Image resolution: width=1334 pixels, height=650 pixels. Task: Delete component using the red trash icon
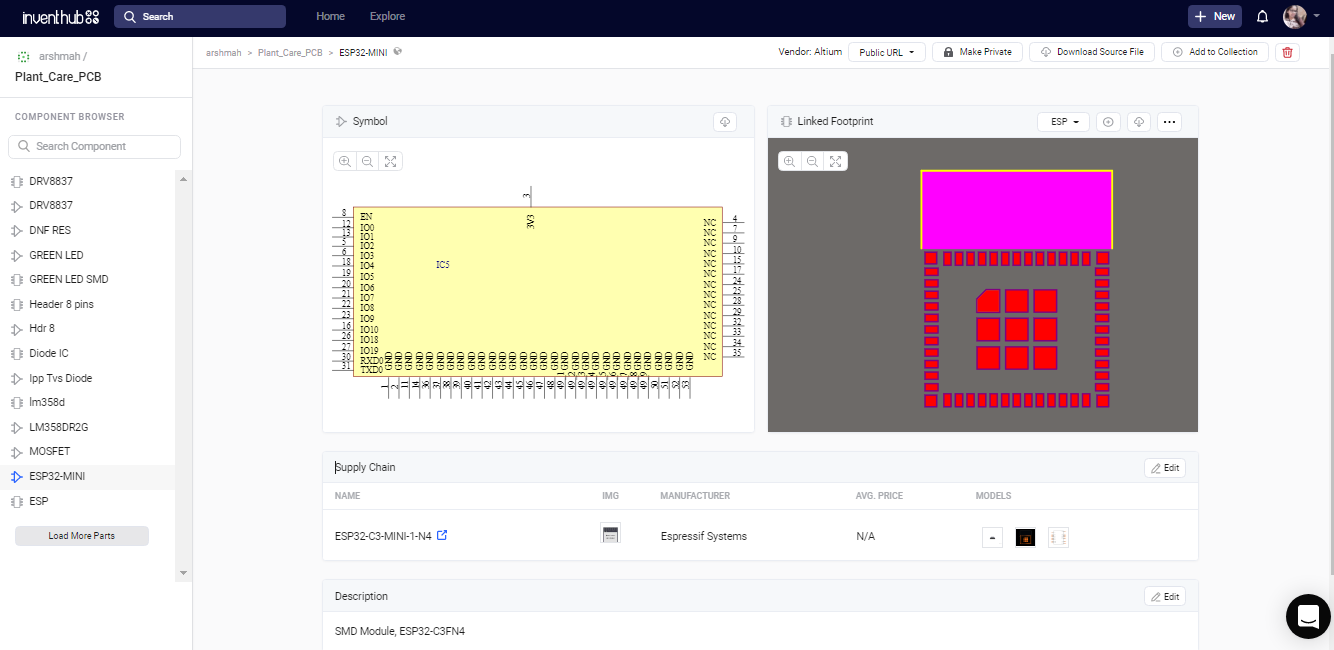[x=1287, y=52]
